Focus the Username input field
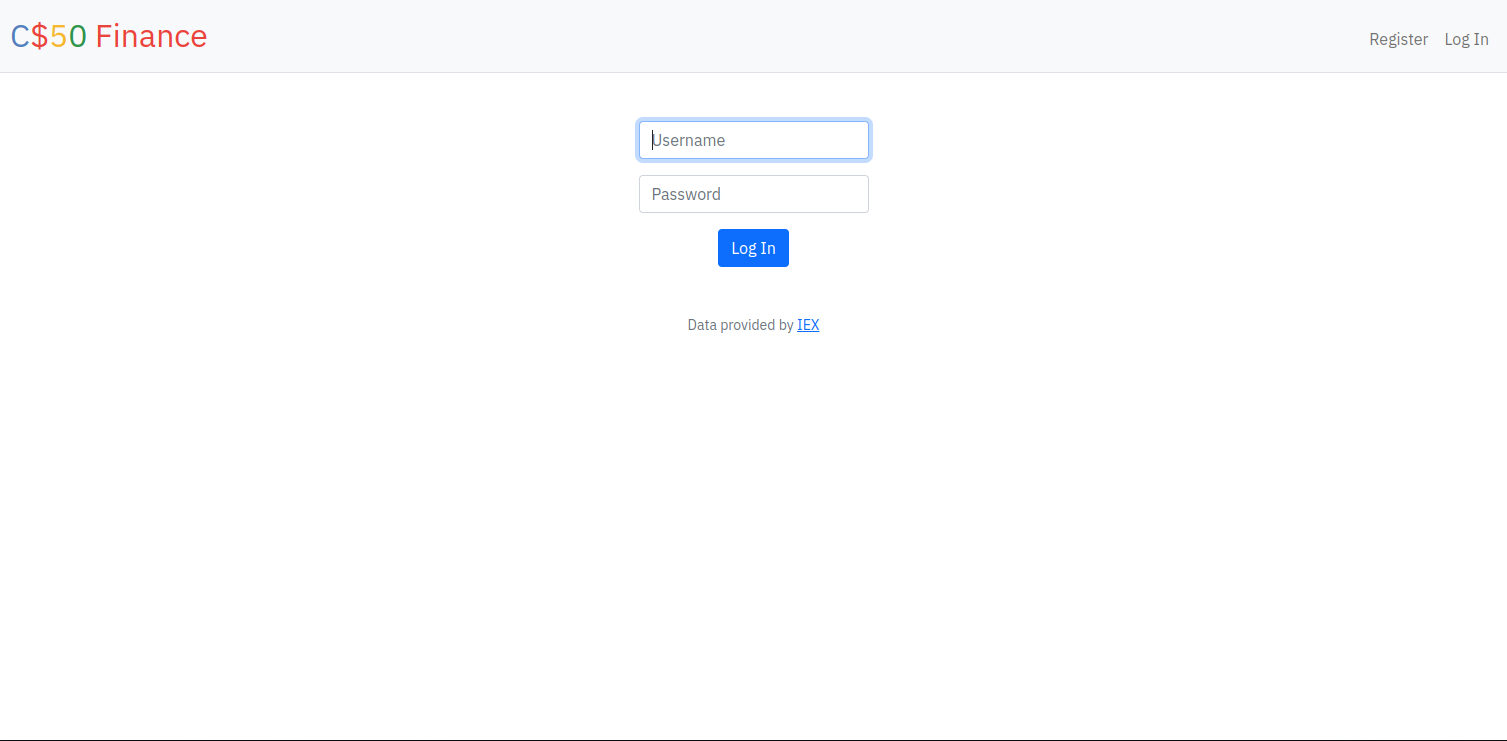Image resolution: width=1507 pixels, height=741 pixels. coord(754,140)
